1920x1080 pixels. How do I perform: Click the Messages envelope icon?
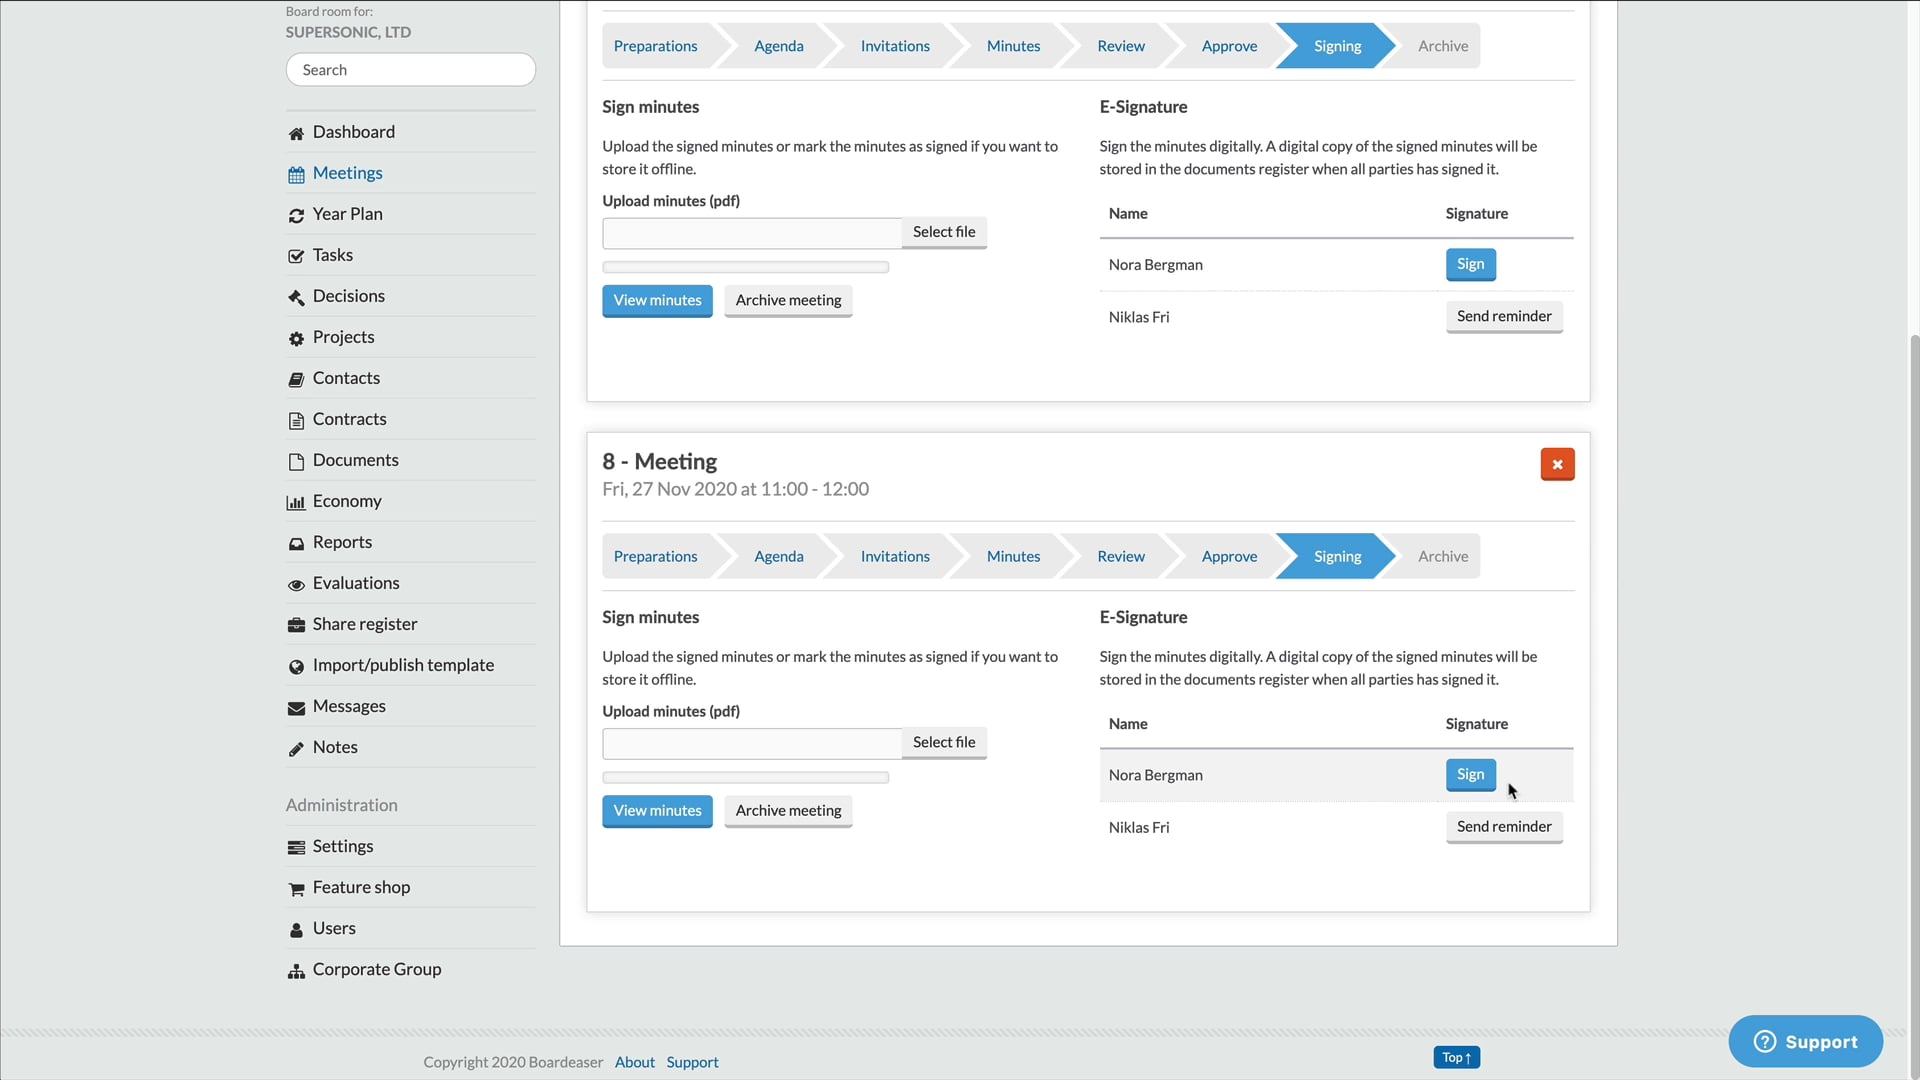click(x=296, y=707)
